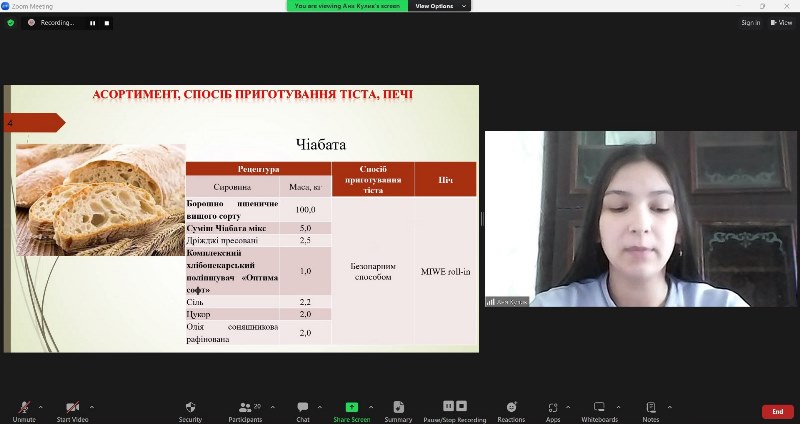This screenshot has width=800, height=424.
Task: Open the Security shield menu
Action: tap(190, 411)
